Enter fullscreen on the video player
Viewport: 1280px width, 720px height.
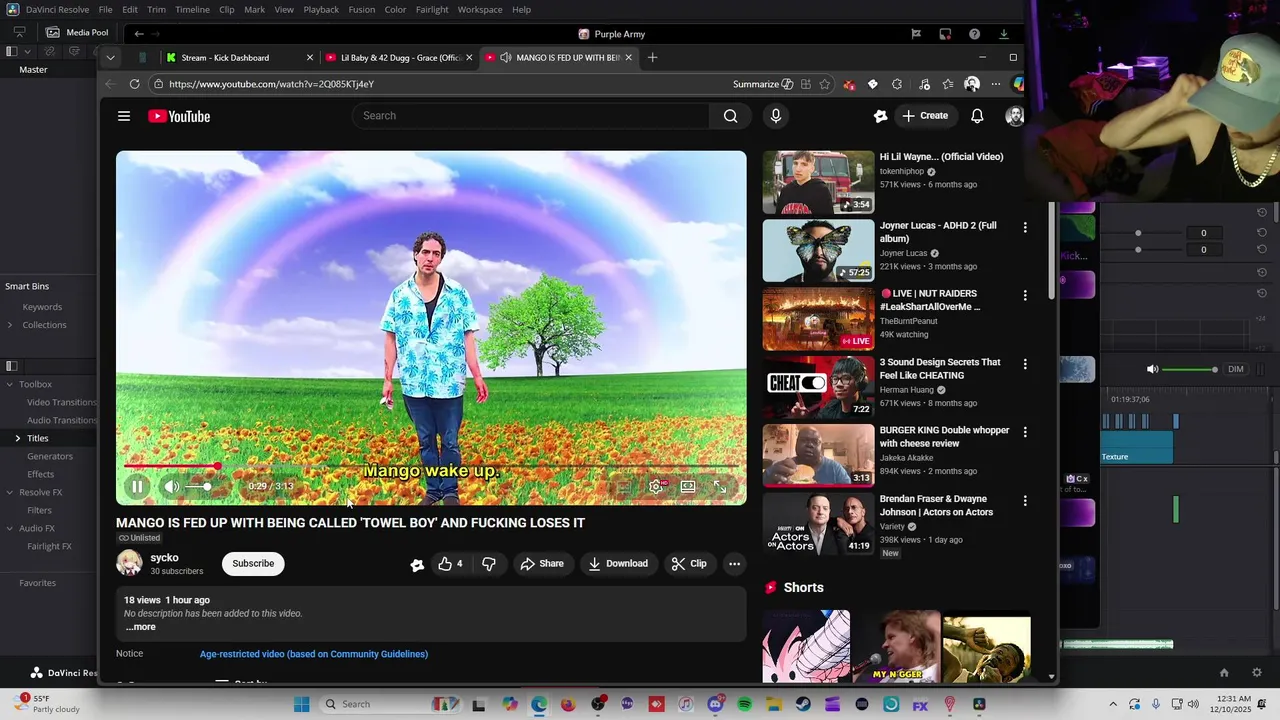pos(719,487)
